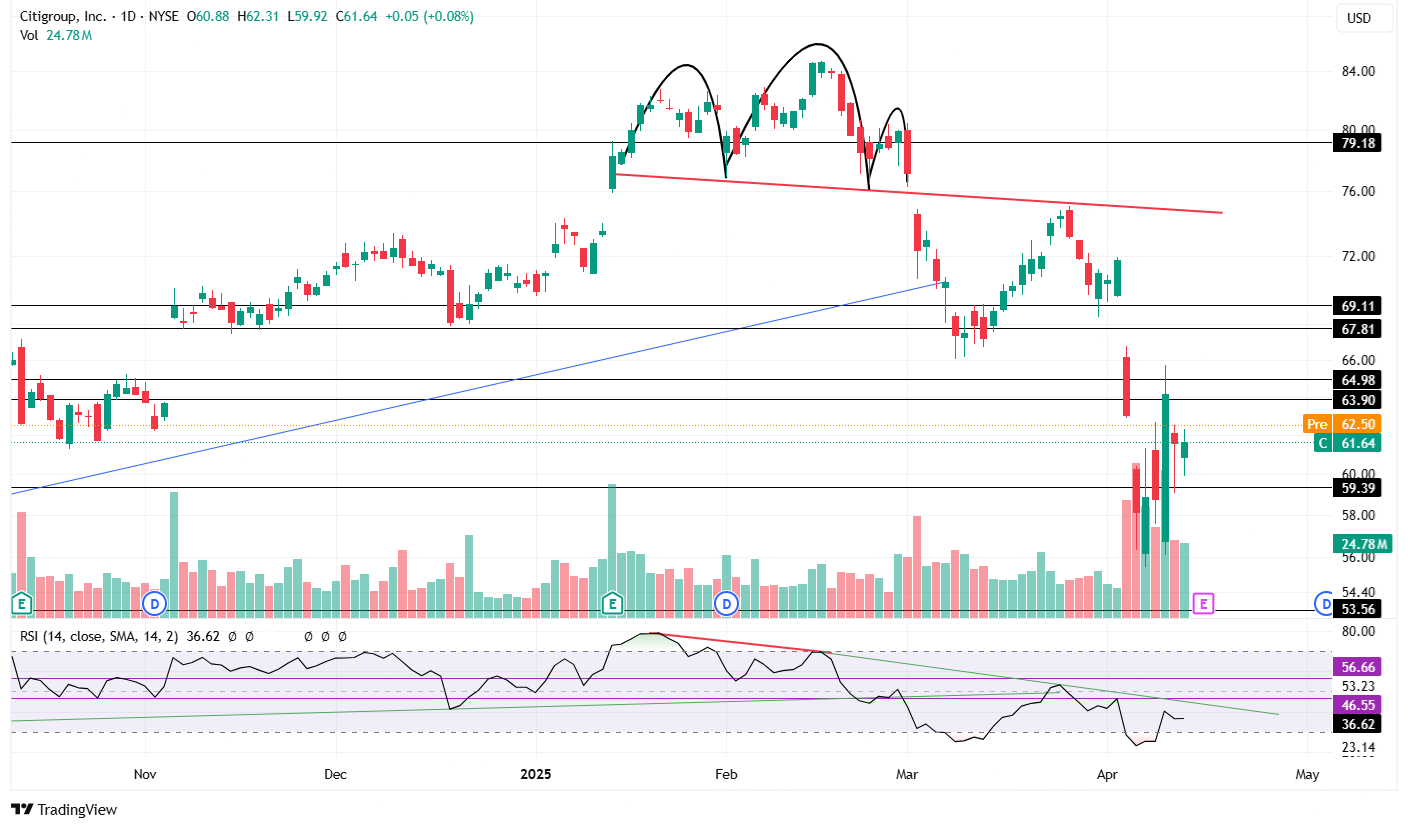Click the TradingView logo

click(x=64, y=809)
